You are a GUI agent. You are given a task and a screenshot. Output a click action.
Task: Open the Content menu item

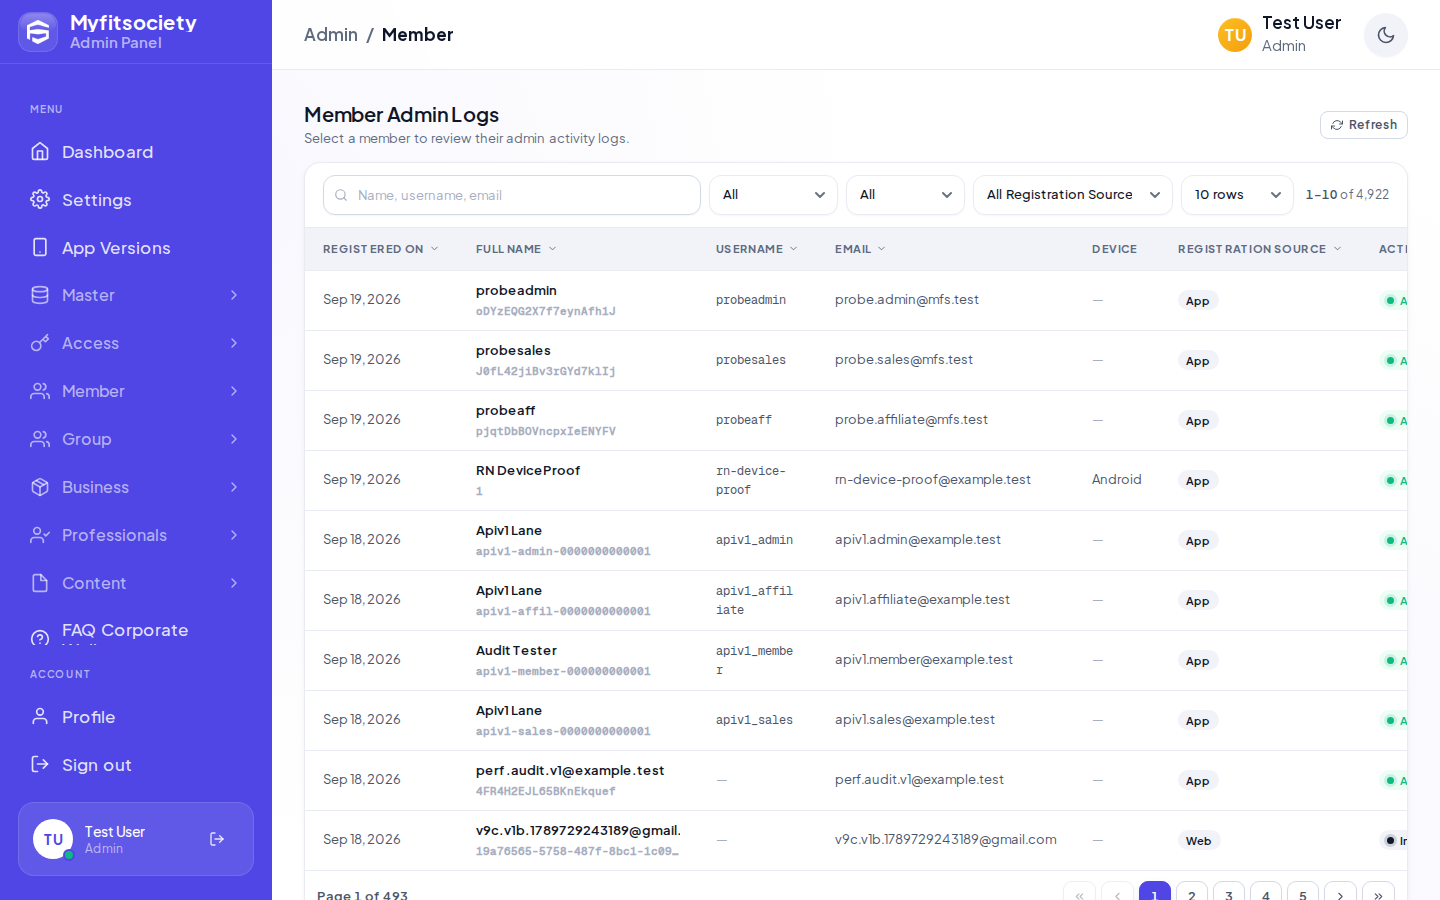(136, 583)
